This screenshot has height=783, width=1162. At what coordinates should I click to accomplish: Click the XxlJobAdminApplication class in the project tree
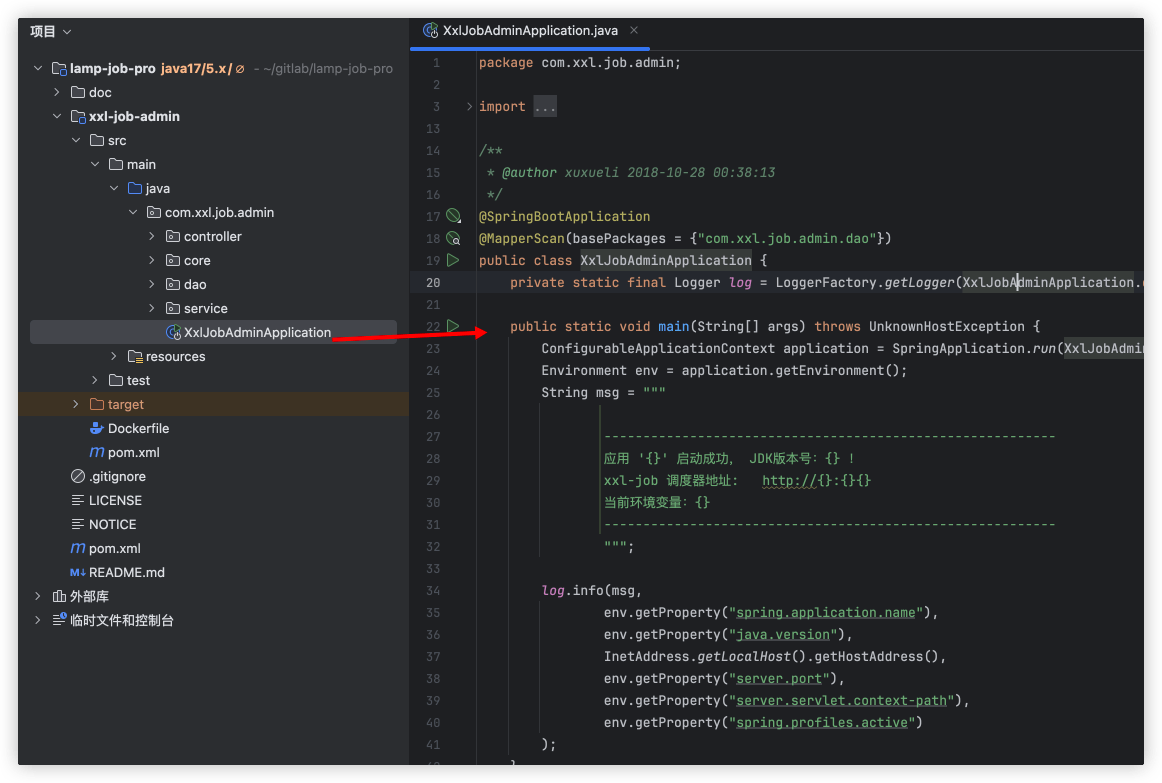click(x=256, y=332)
